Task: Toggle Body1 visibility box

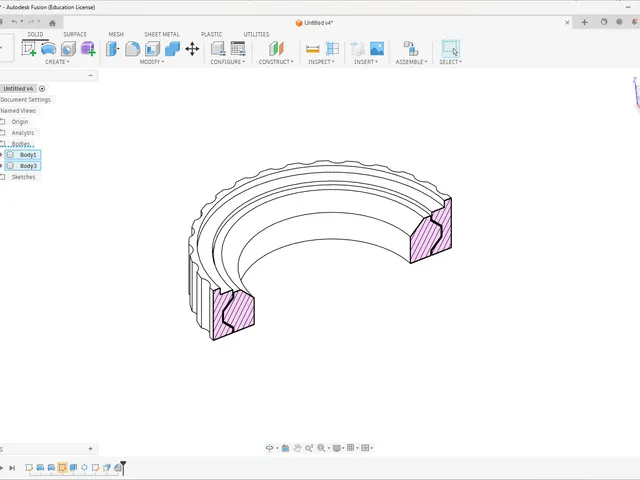Action: 11,155
